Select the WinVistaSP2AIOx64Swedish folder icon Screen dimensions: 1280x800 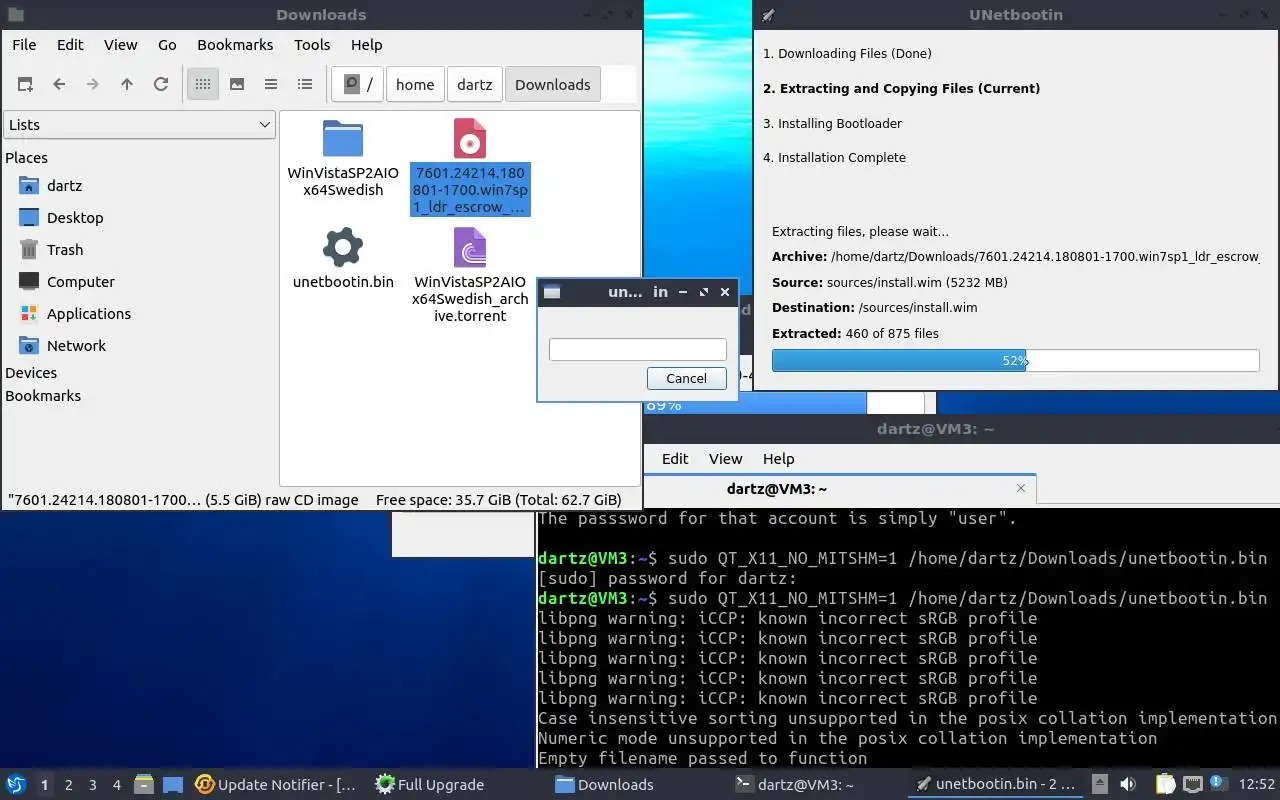[343, 140]
